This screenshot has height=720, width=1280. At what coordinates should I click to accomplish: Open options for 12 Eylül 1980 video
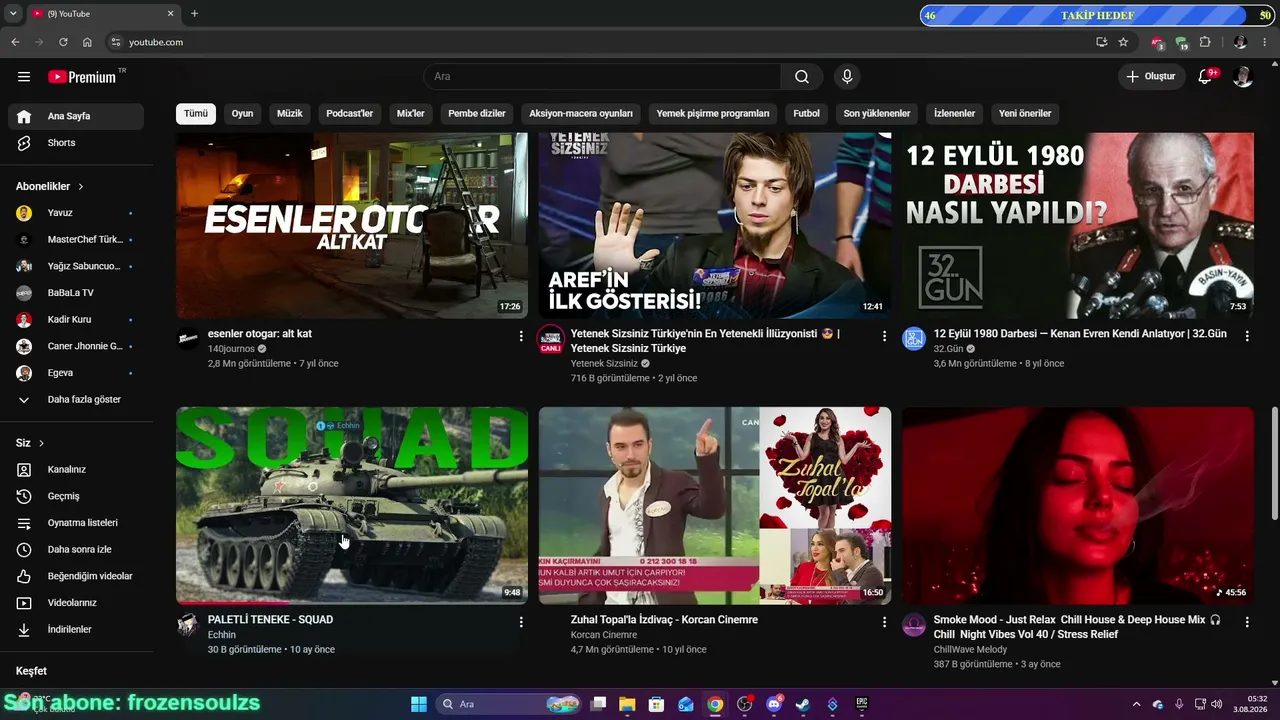(1247, 336)
